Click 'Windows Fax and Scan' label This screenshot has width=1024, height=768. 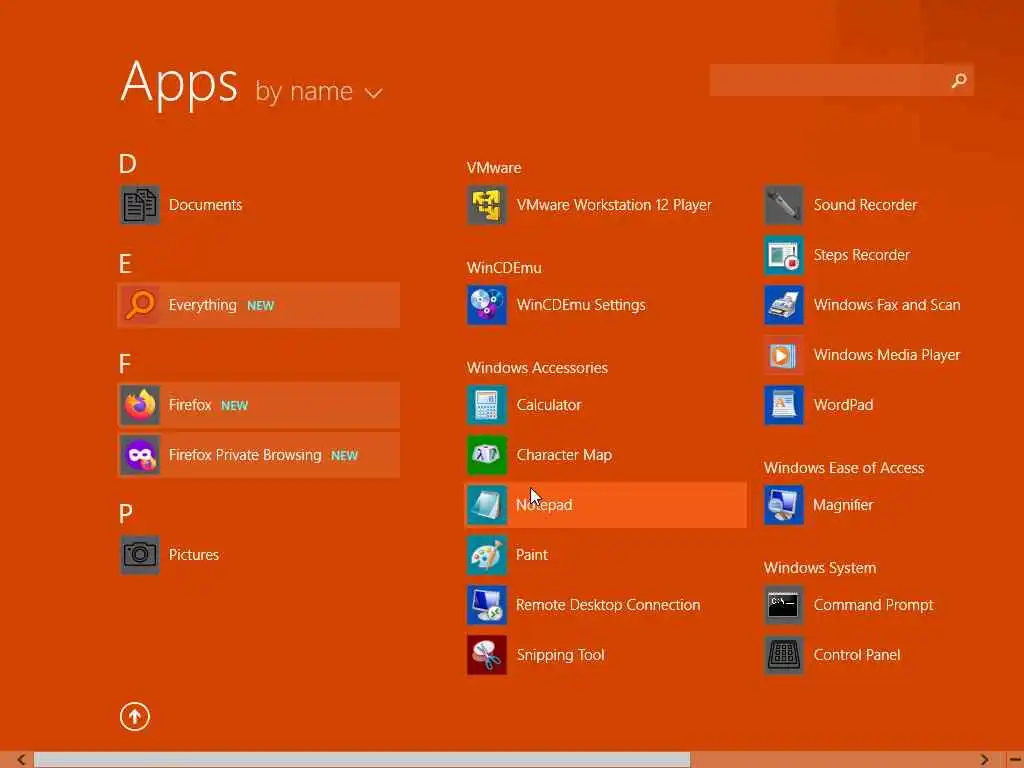pyautogui.click(x=886, y=305)
